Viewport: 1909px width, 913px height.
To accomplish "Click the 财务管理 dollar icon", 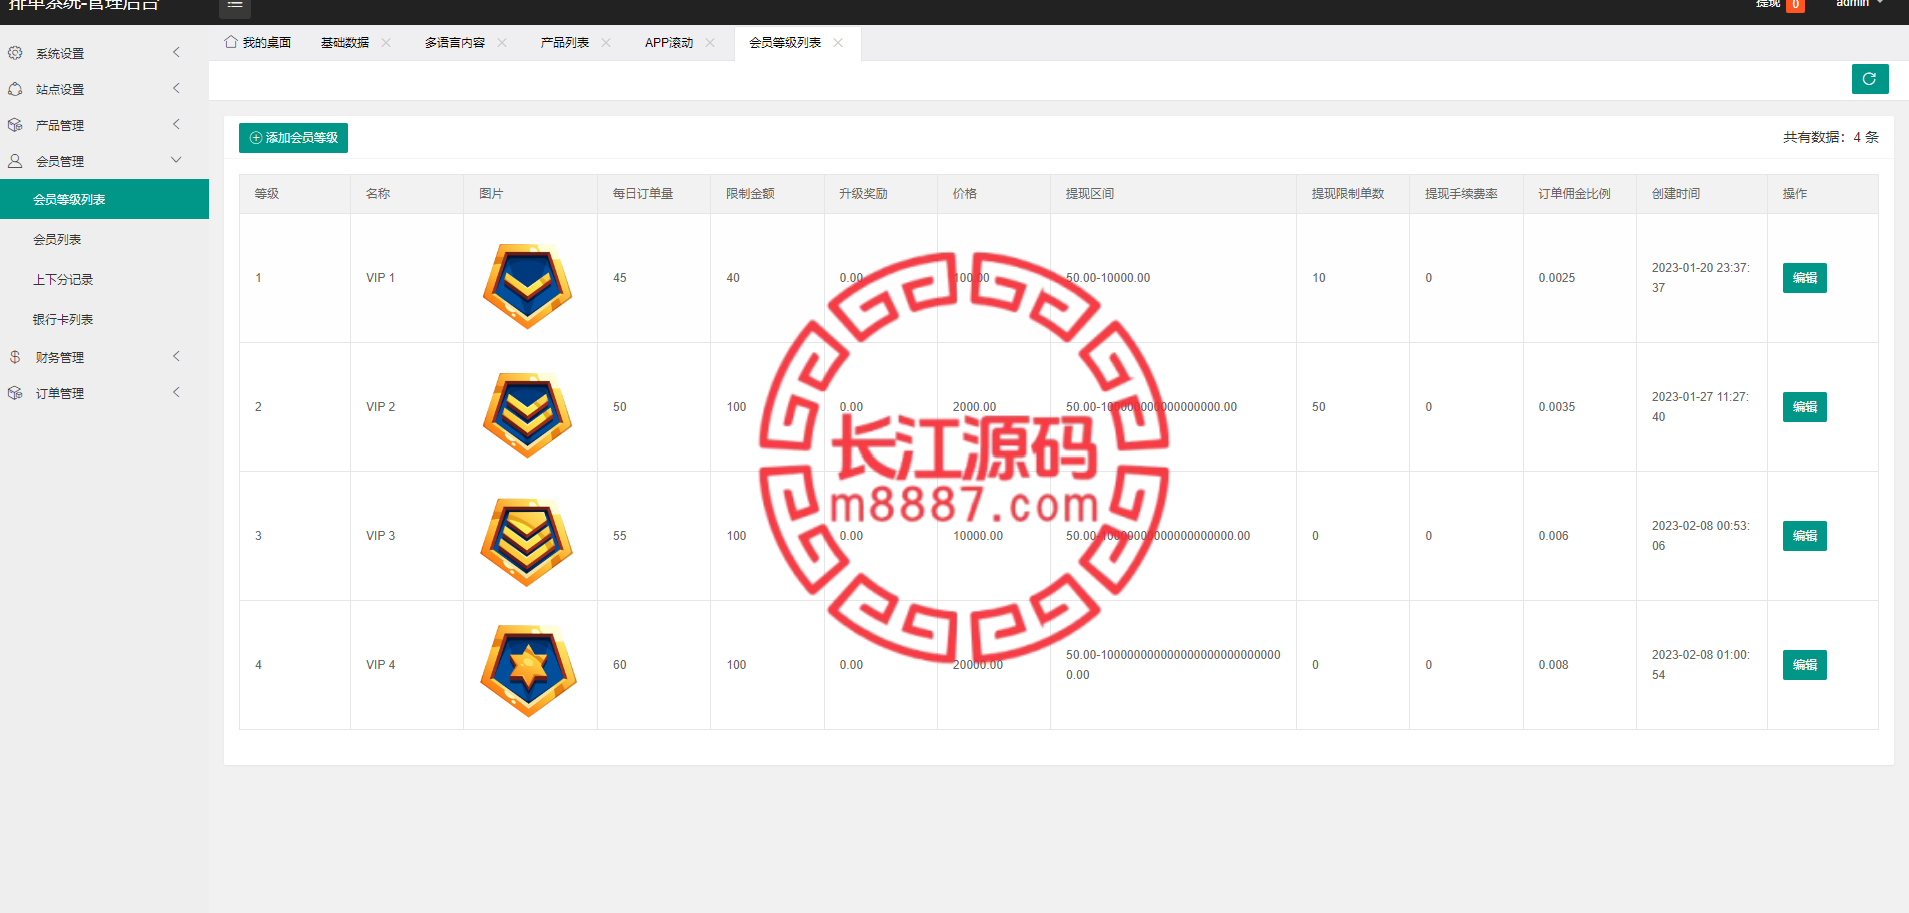I will (x=15, y=357).
